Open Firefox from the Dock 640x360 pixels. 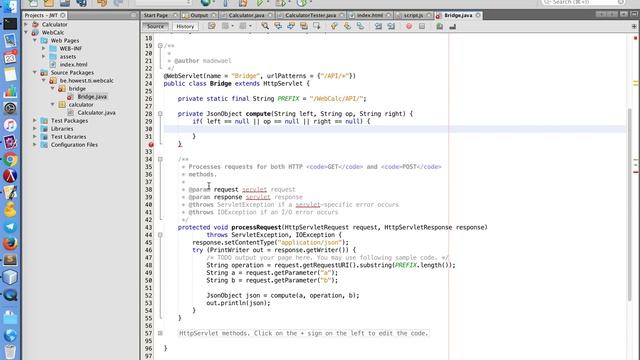pyautogui.click(x=10, y=243)
